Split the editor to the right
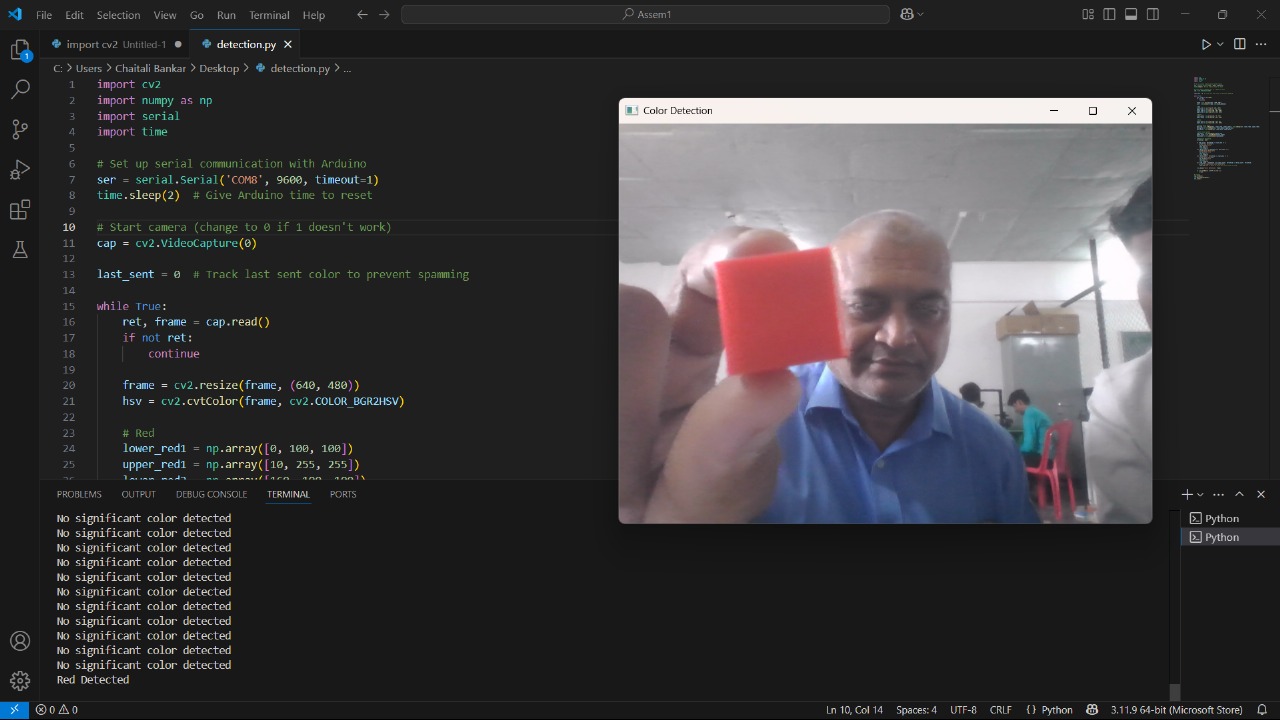Screen dimensions: 1280x720 click(1240, 44)
